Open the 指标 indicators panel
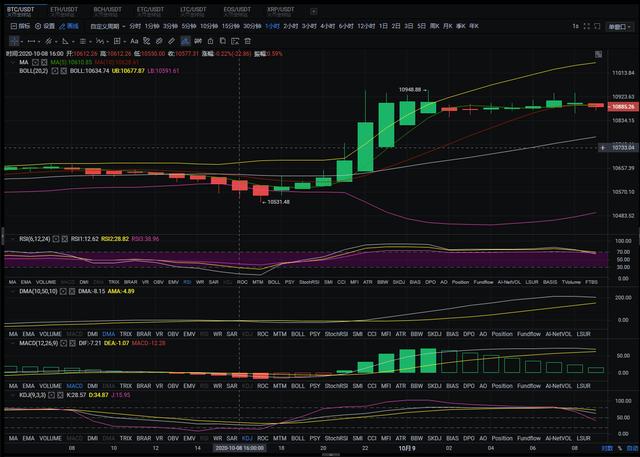The image size is (640, 457). pyautogui.click(x=20, y=26)
